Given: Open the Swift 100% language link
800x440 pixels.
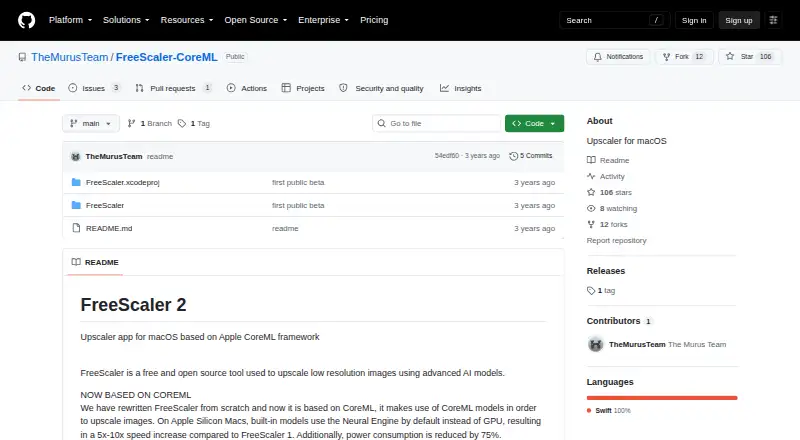Looking at the screenshot, I should click(609, 410).
